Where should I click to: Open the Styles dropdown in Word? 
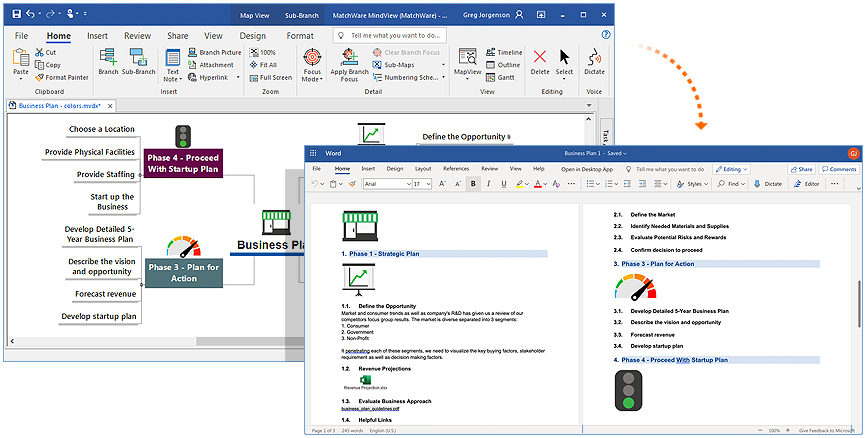click(x=694, y=184)
